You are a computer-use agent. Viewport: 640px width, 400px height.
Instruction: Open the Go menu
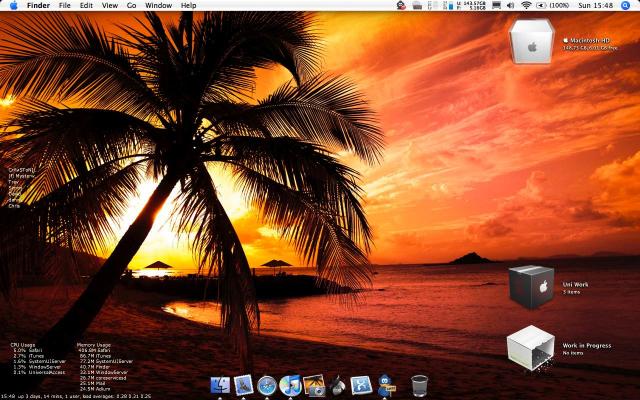[x=131, y=5]
